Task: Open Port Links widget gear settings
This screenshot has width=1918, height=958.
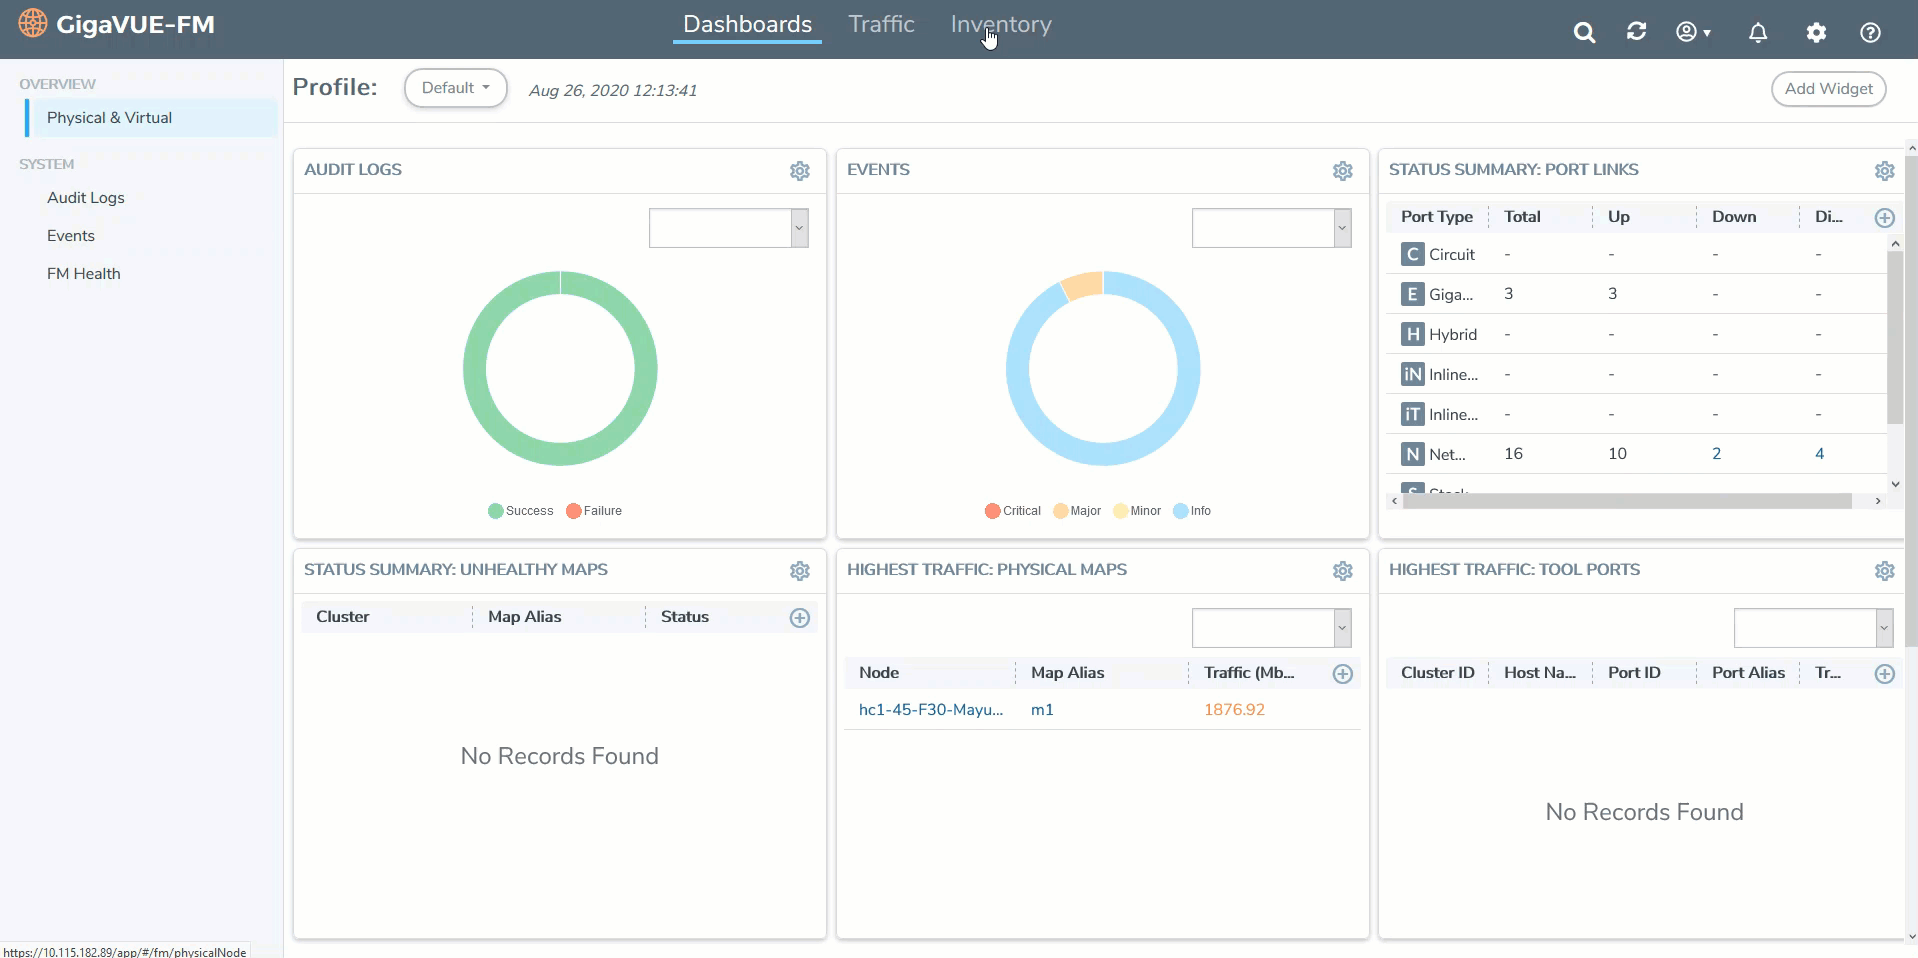Action: tap(1885, 171)
